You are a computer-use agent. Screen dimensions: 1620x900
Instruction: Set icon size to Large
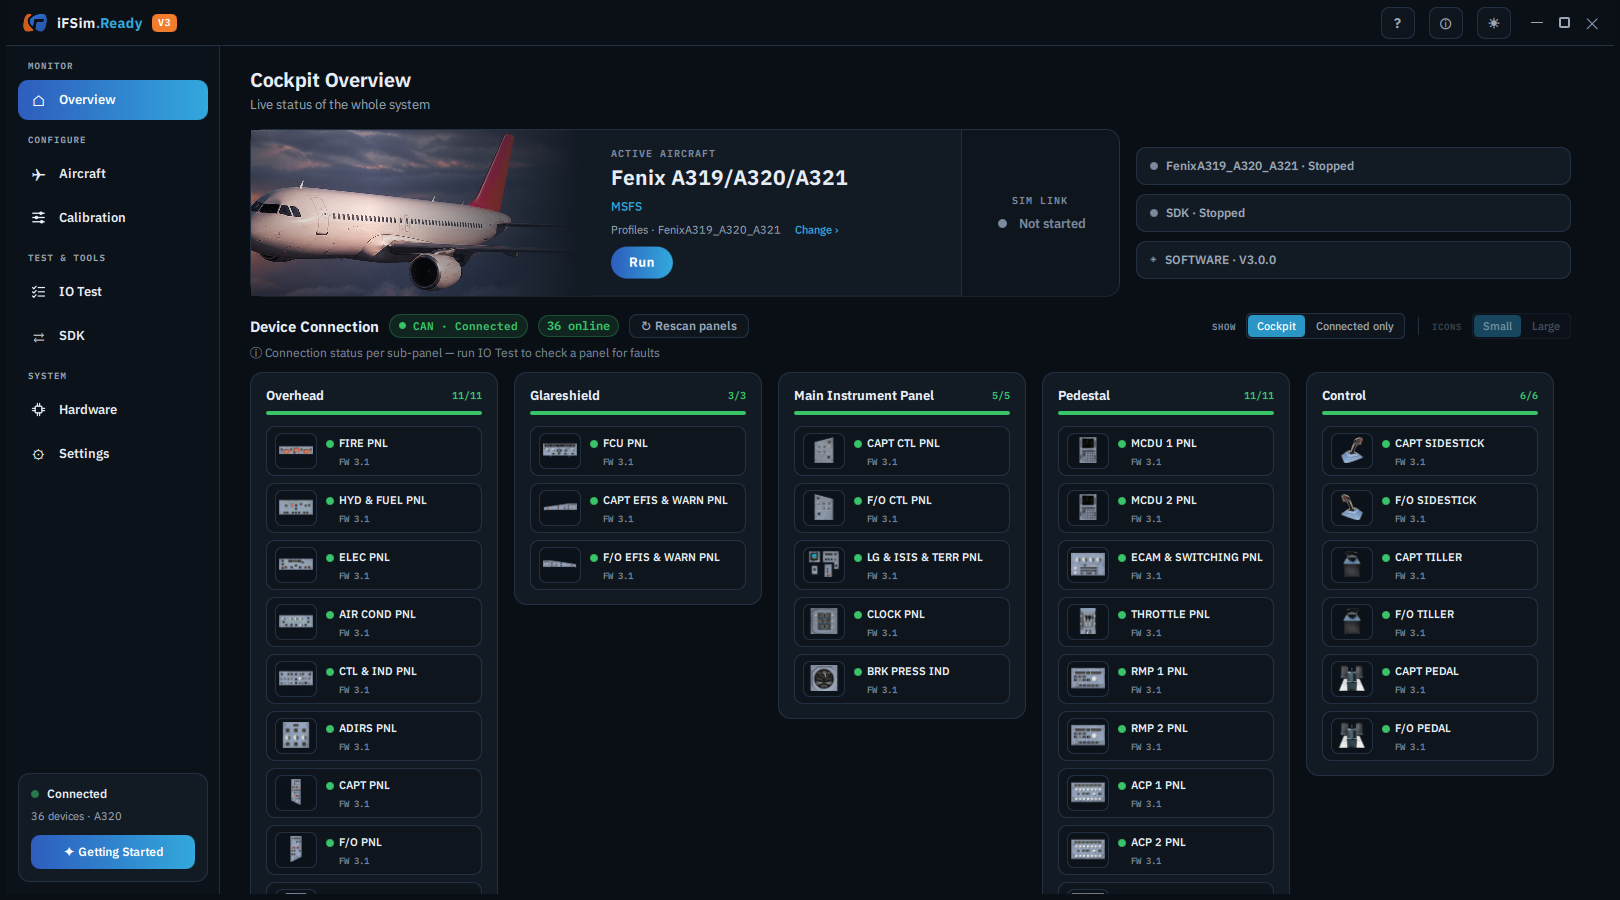1545,326
